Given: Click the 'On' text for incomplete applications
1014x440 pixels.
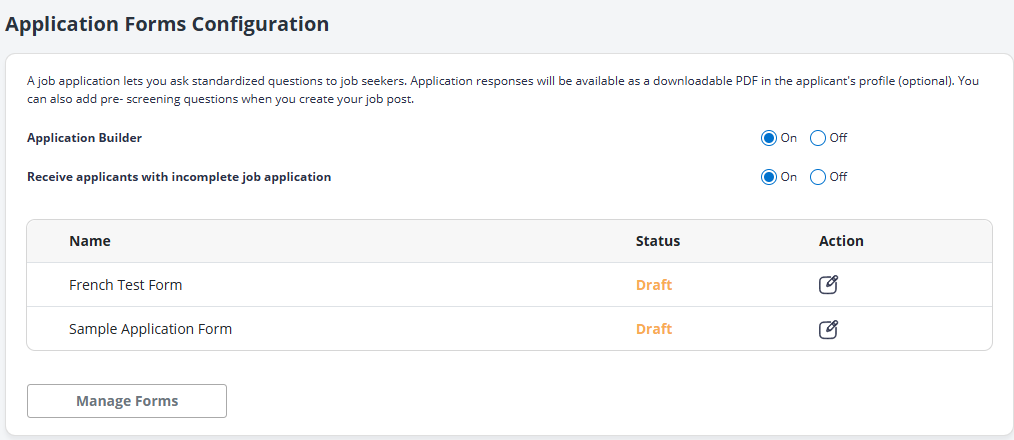Looking at the screenshot, I should [788, 177].
